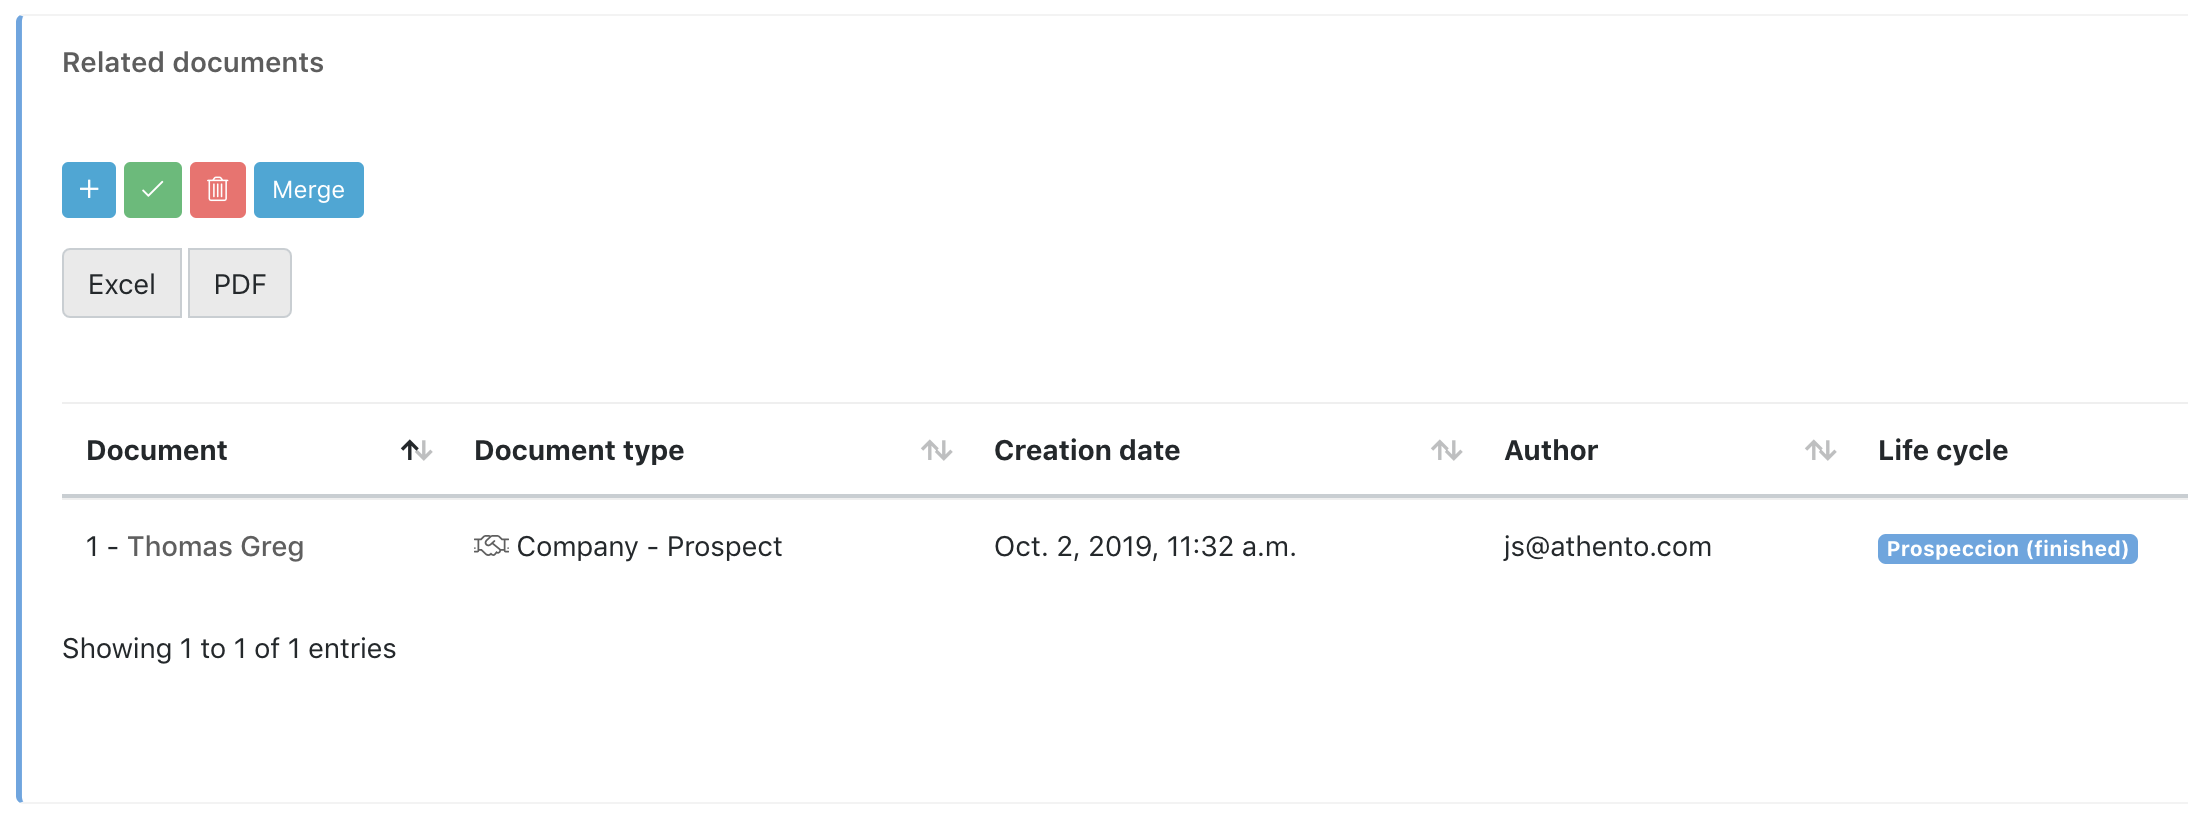2188x824 pixels.
Task: Sort by Creation date arrows icon
Action: pyautogui.click(x=1446, y=451)
